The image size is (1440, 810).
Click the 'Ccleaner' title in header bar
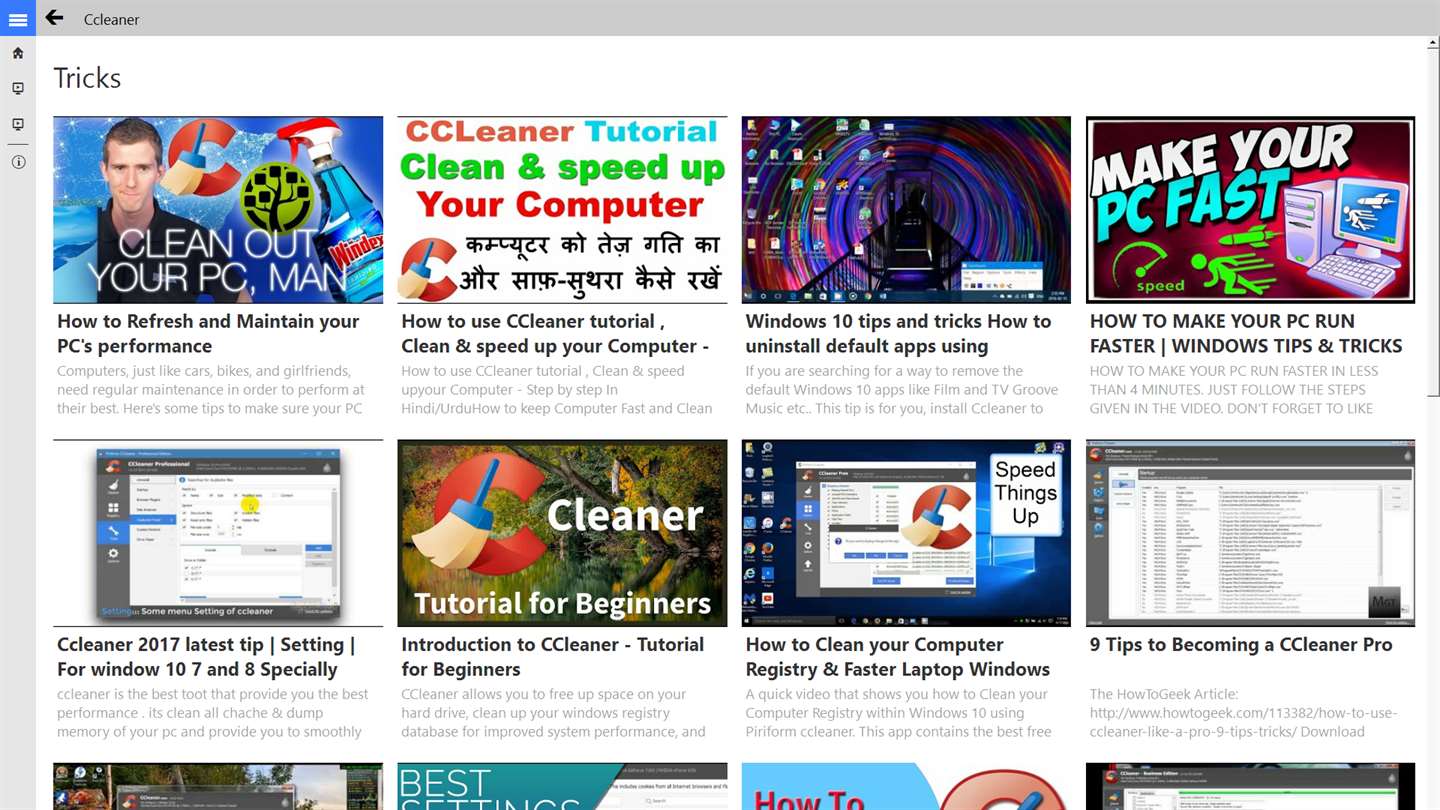tap(112, 19)
